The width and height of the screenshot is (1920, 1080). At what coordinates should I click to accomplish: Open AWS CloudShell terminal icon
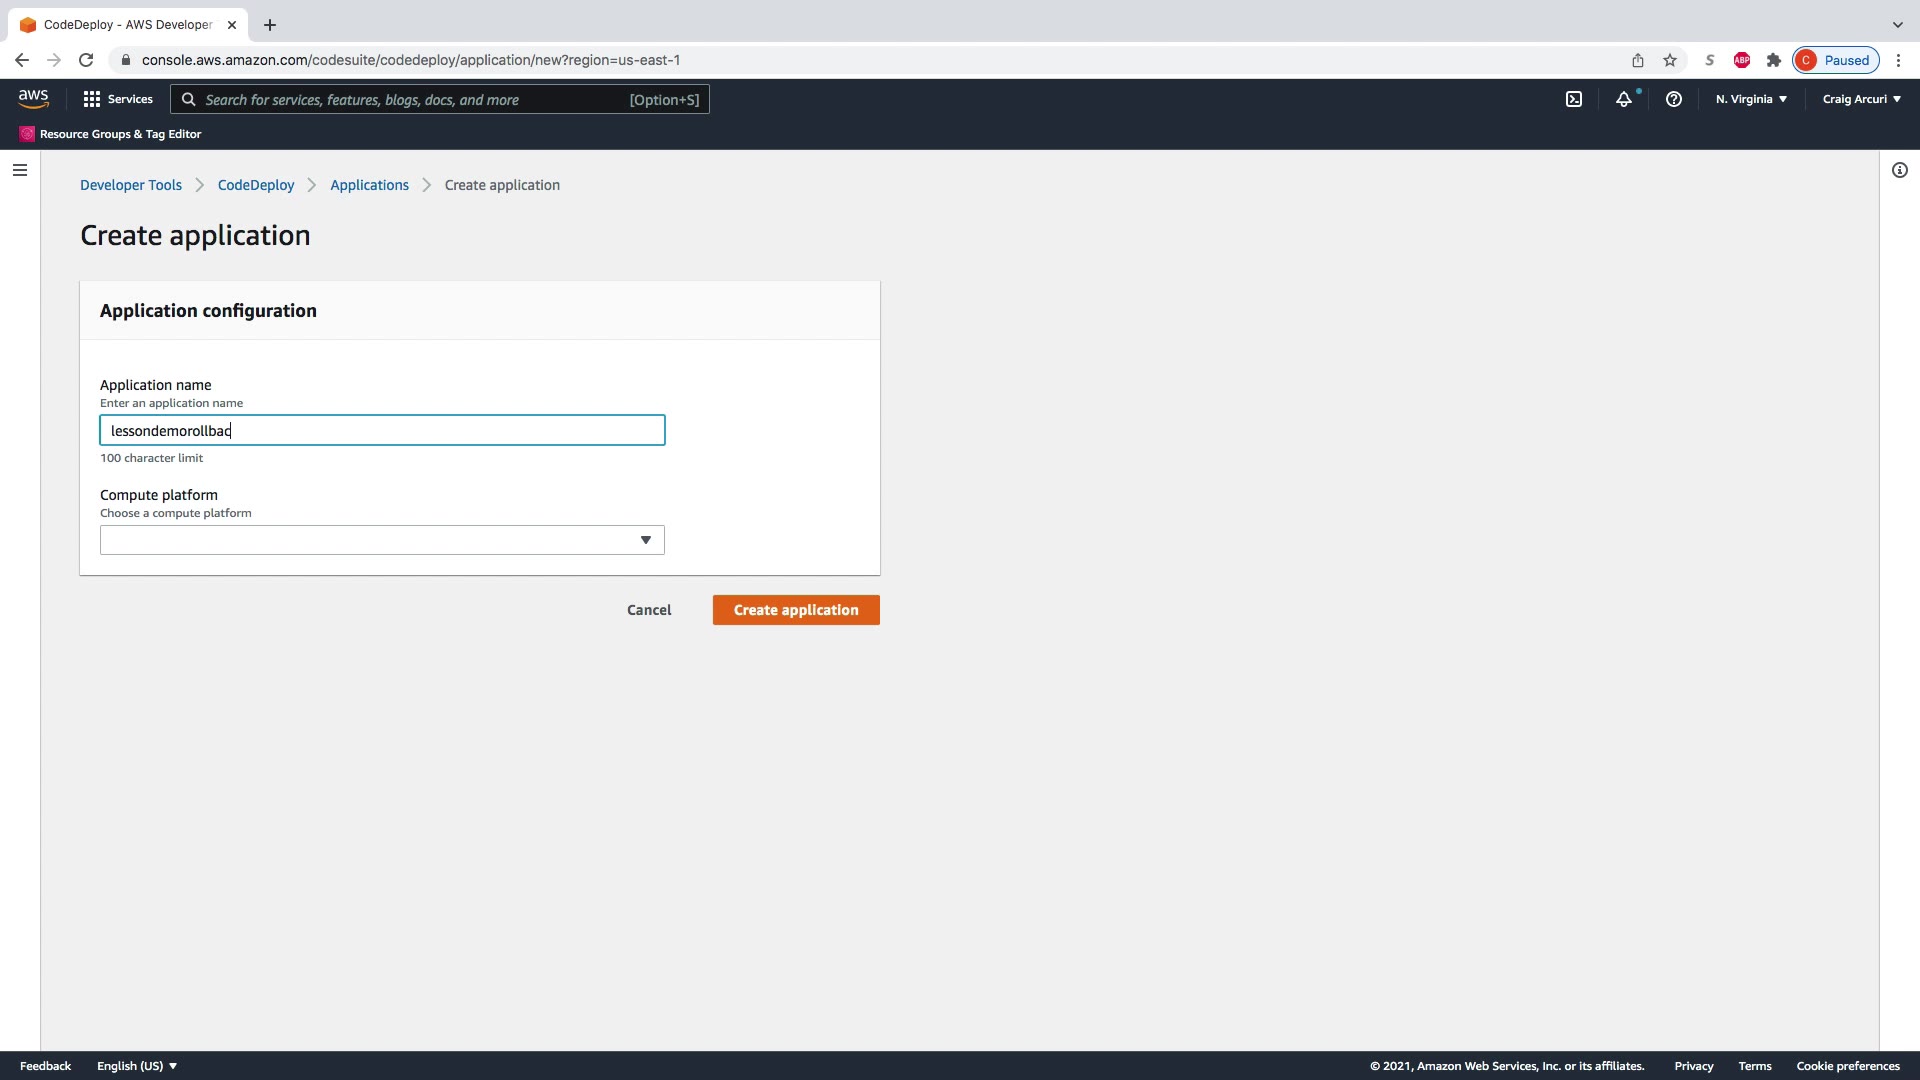tap(1574, 99)
